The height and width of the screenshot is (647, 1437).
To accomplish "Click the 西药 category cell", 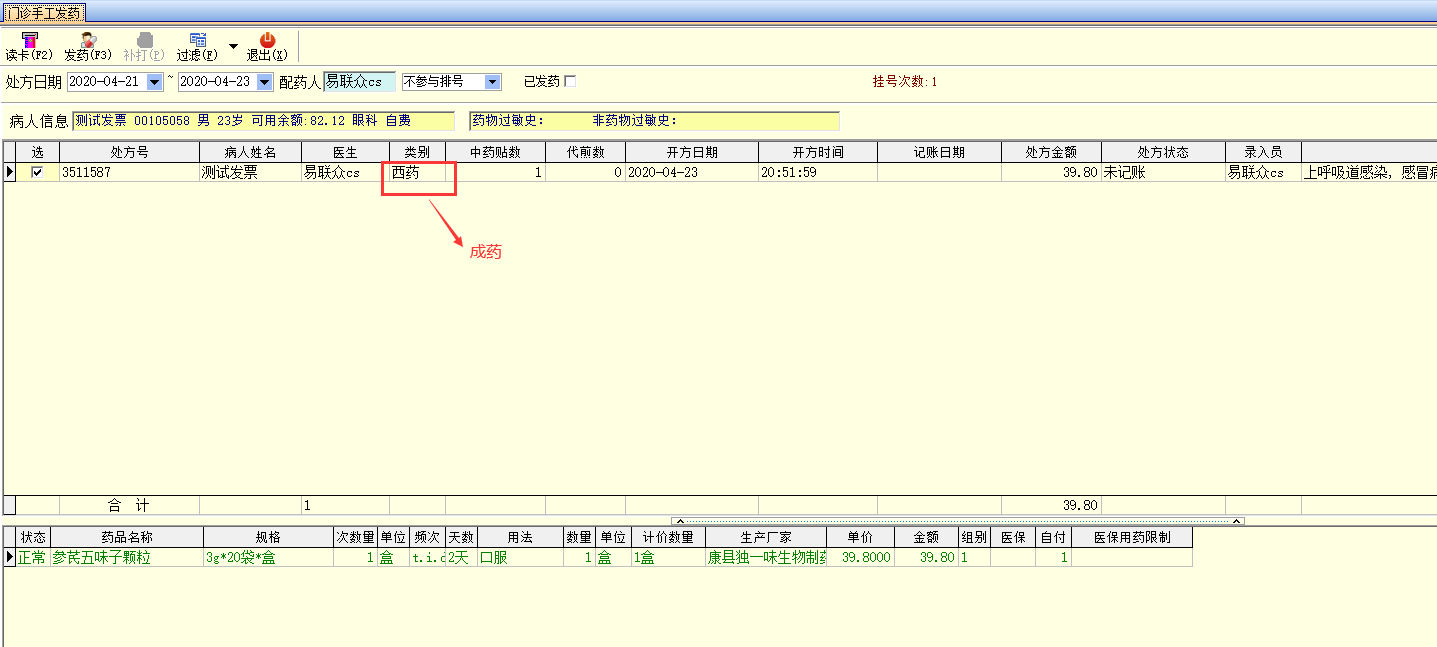I will (417, 172).
